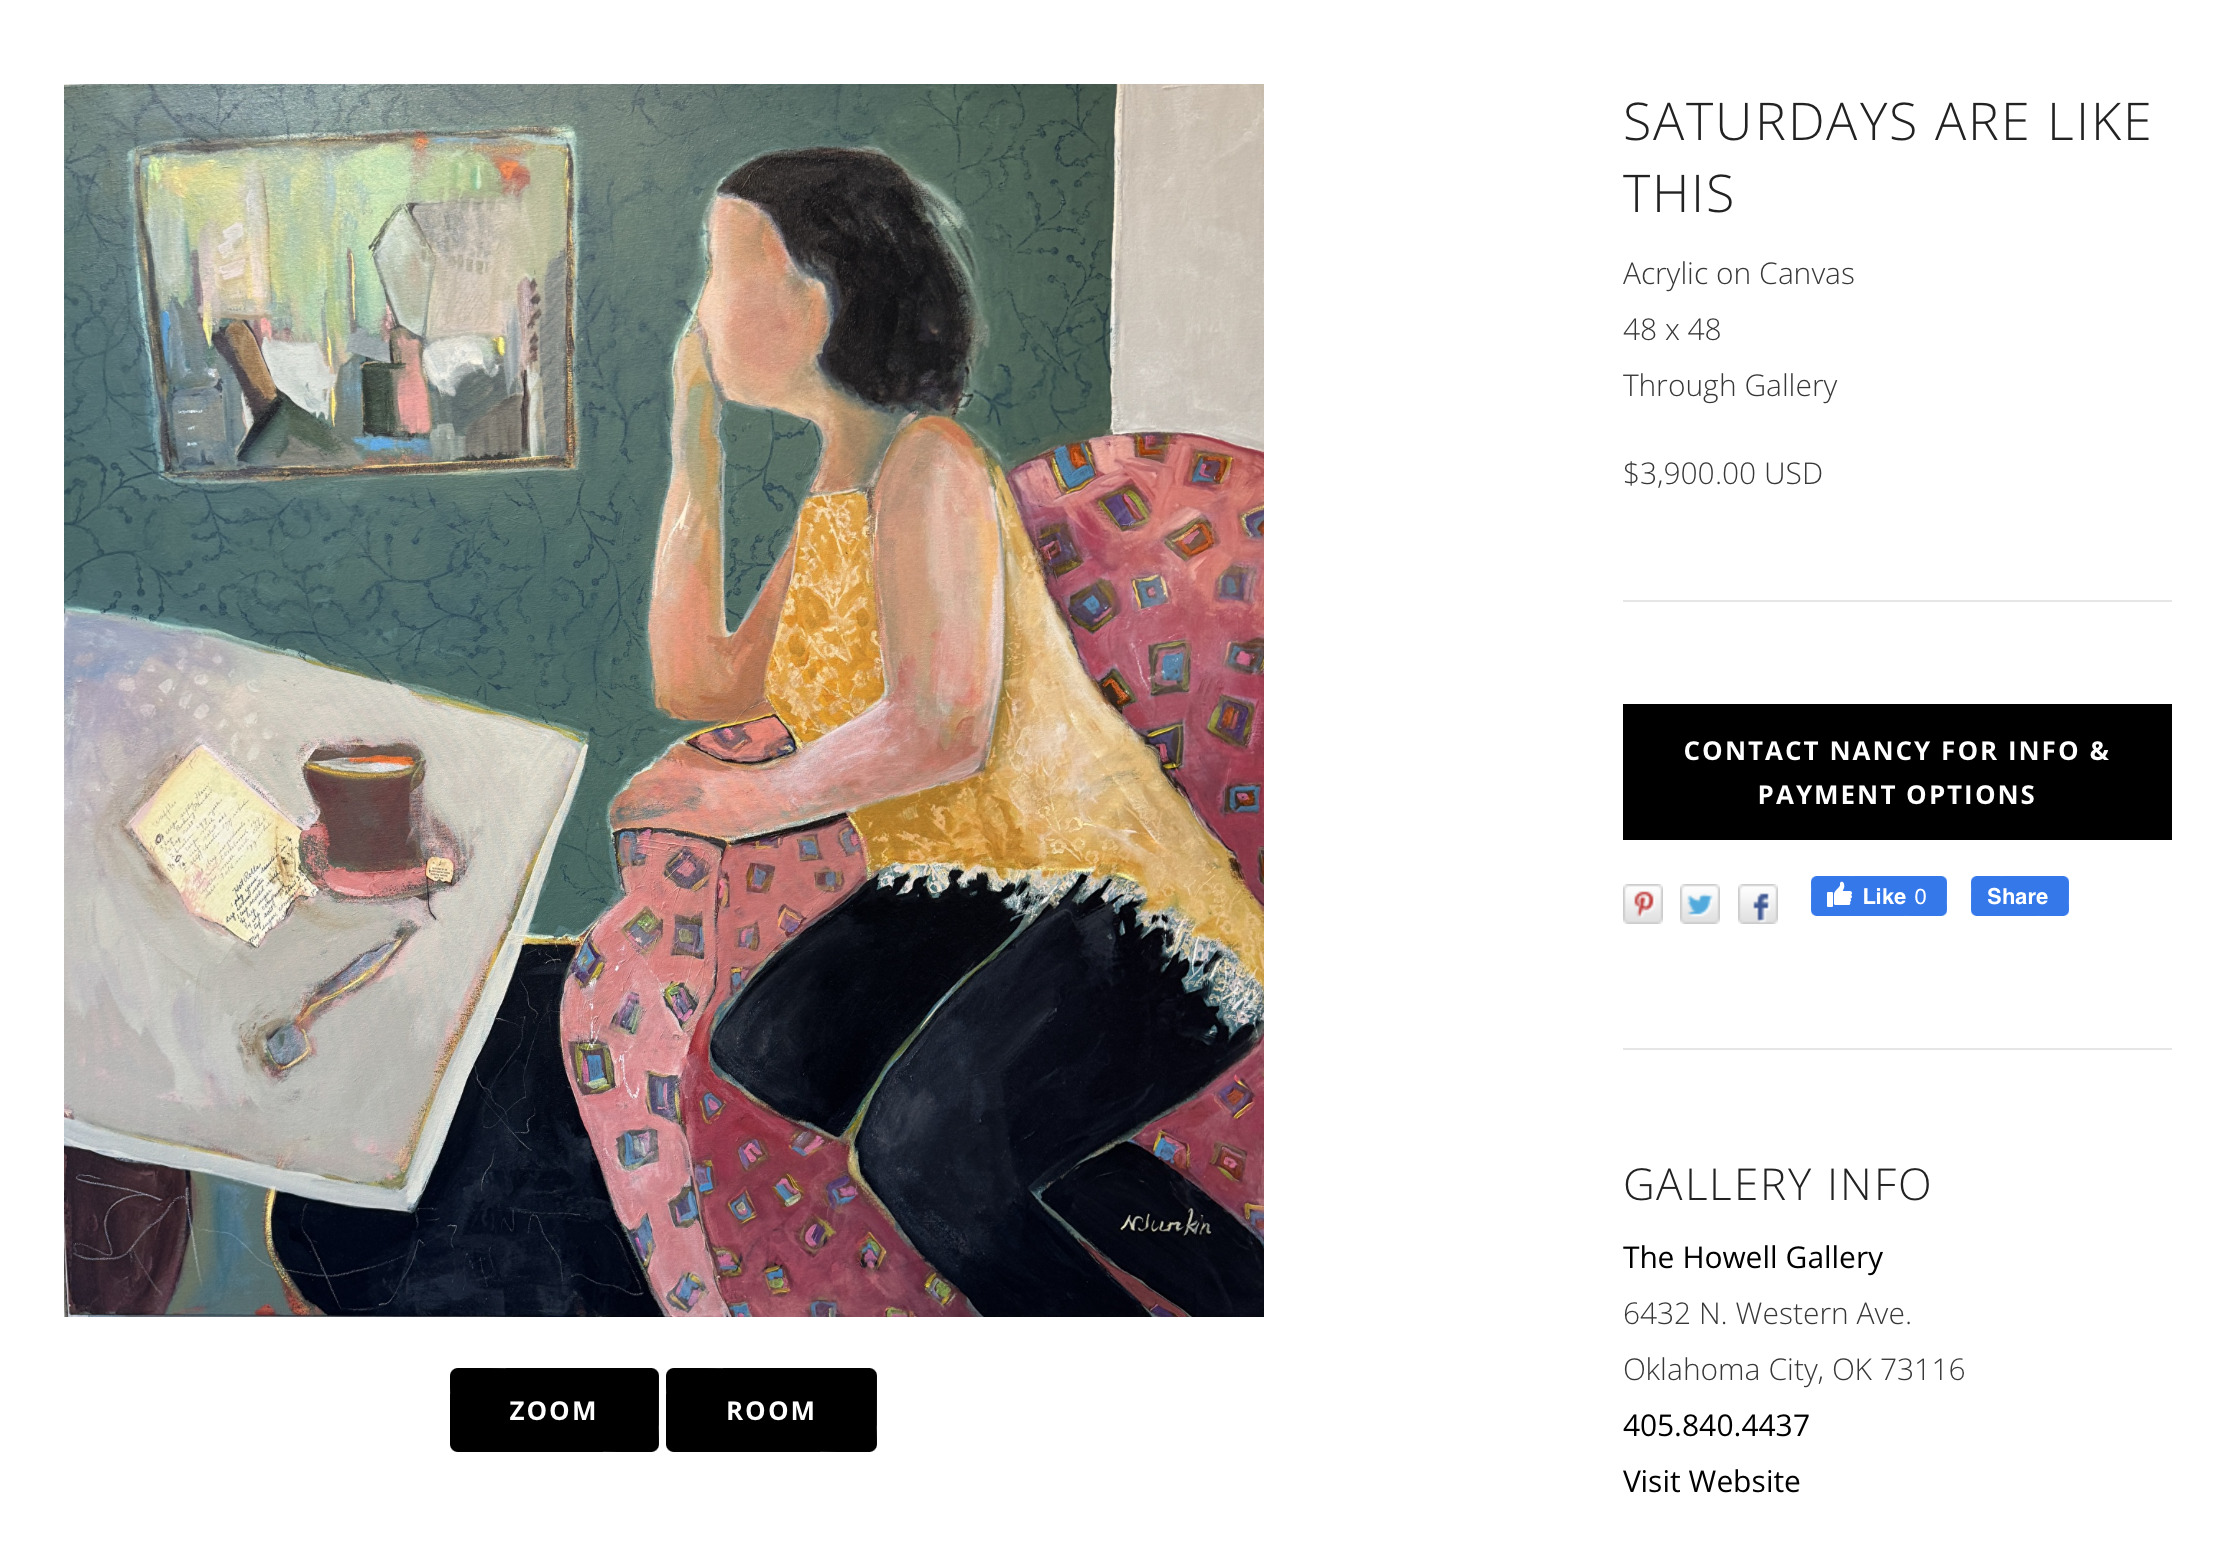
Task: Click the blue Facebook Share button
Action: point(2018,896)
